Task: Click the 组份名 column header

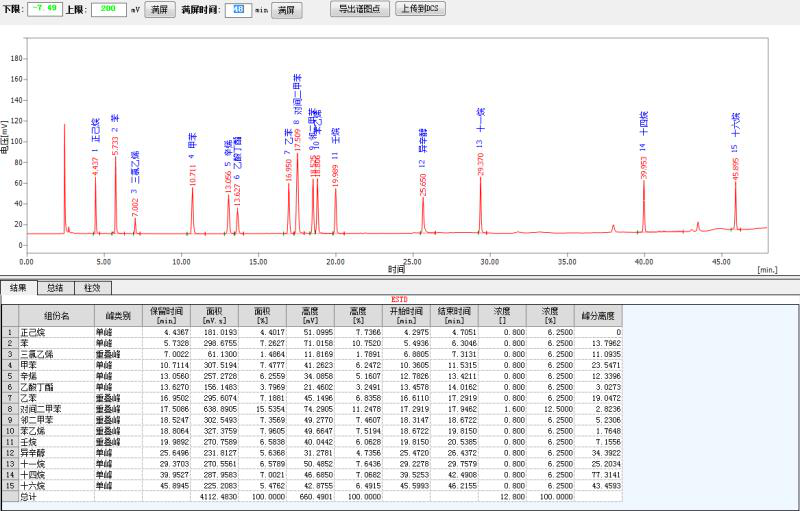Action: point(56,315)
